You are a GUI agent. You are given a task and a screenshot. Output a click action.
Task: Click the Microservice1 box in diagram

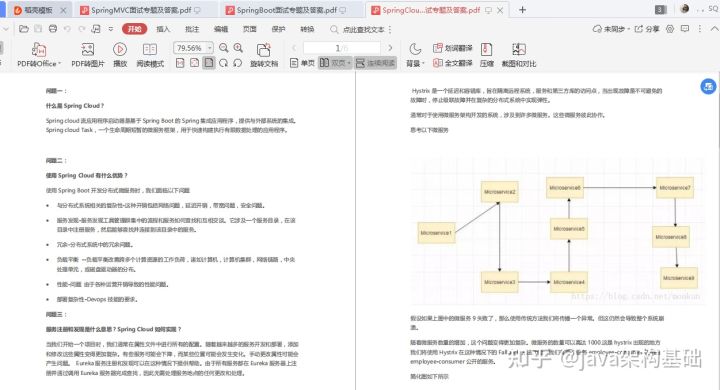pyautogui.click(x=436, y=232)
